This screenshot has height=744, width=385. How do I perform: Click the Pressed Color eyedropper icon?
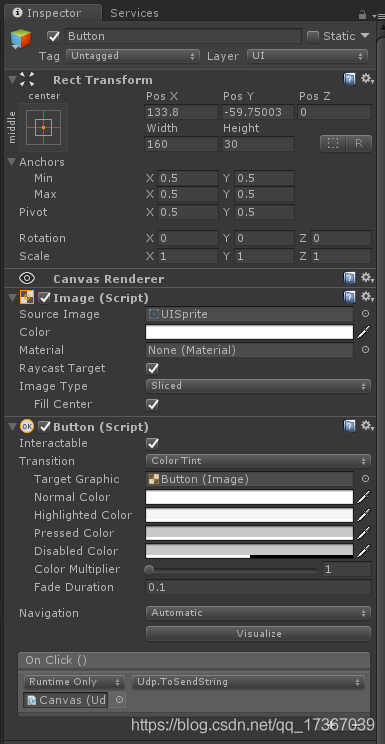pyautogui.click(x=364, y=533)
